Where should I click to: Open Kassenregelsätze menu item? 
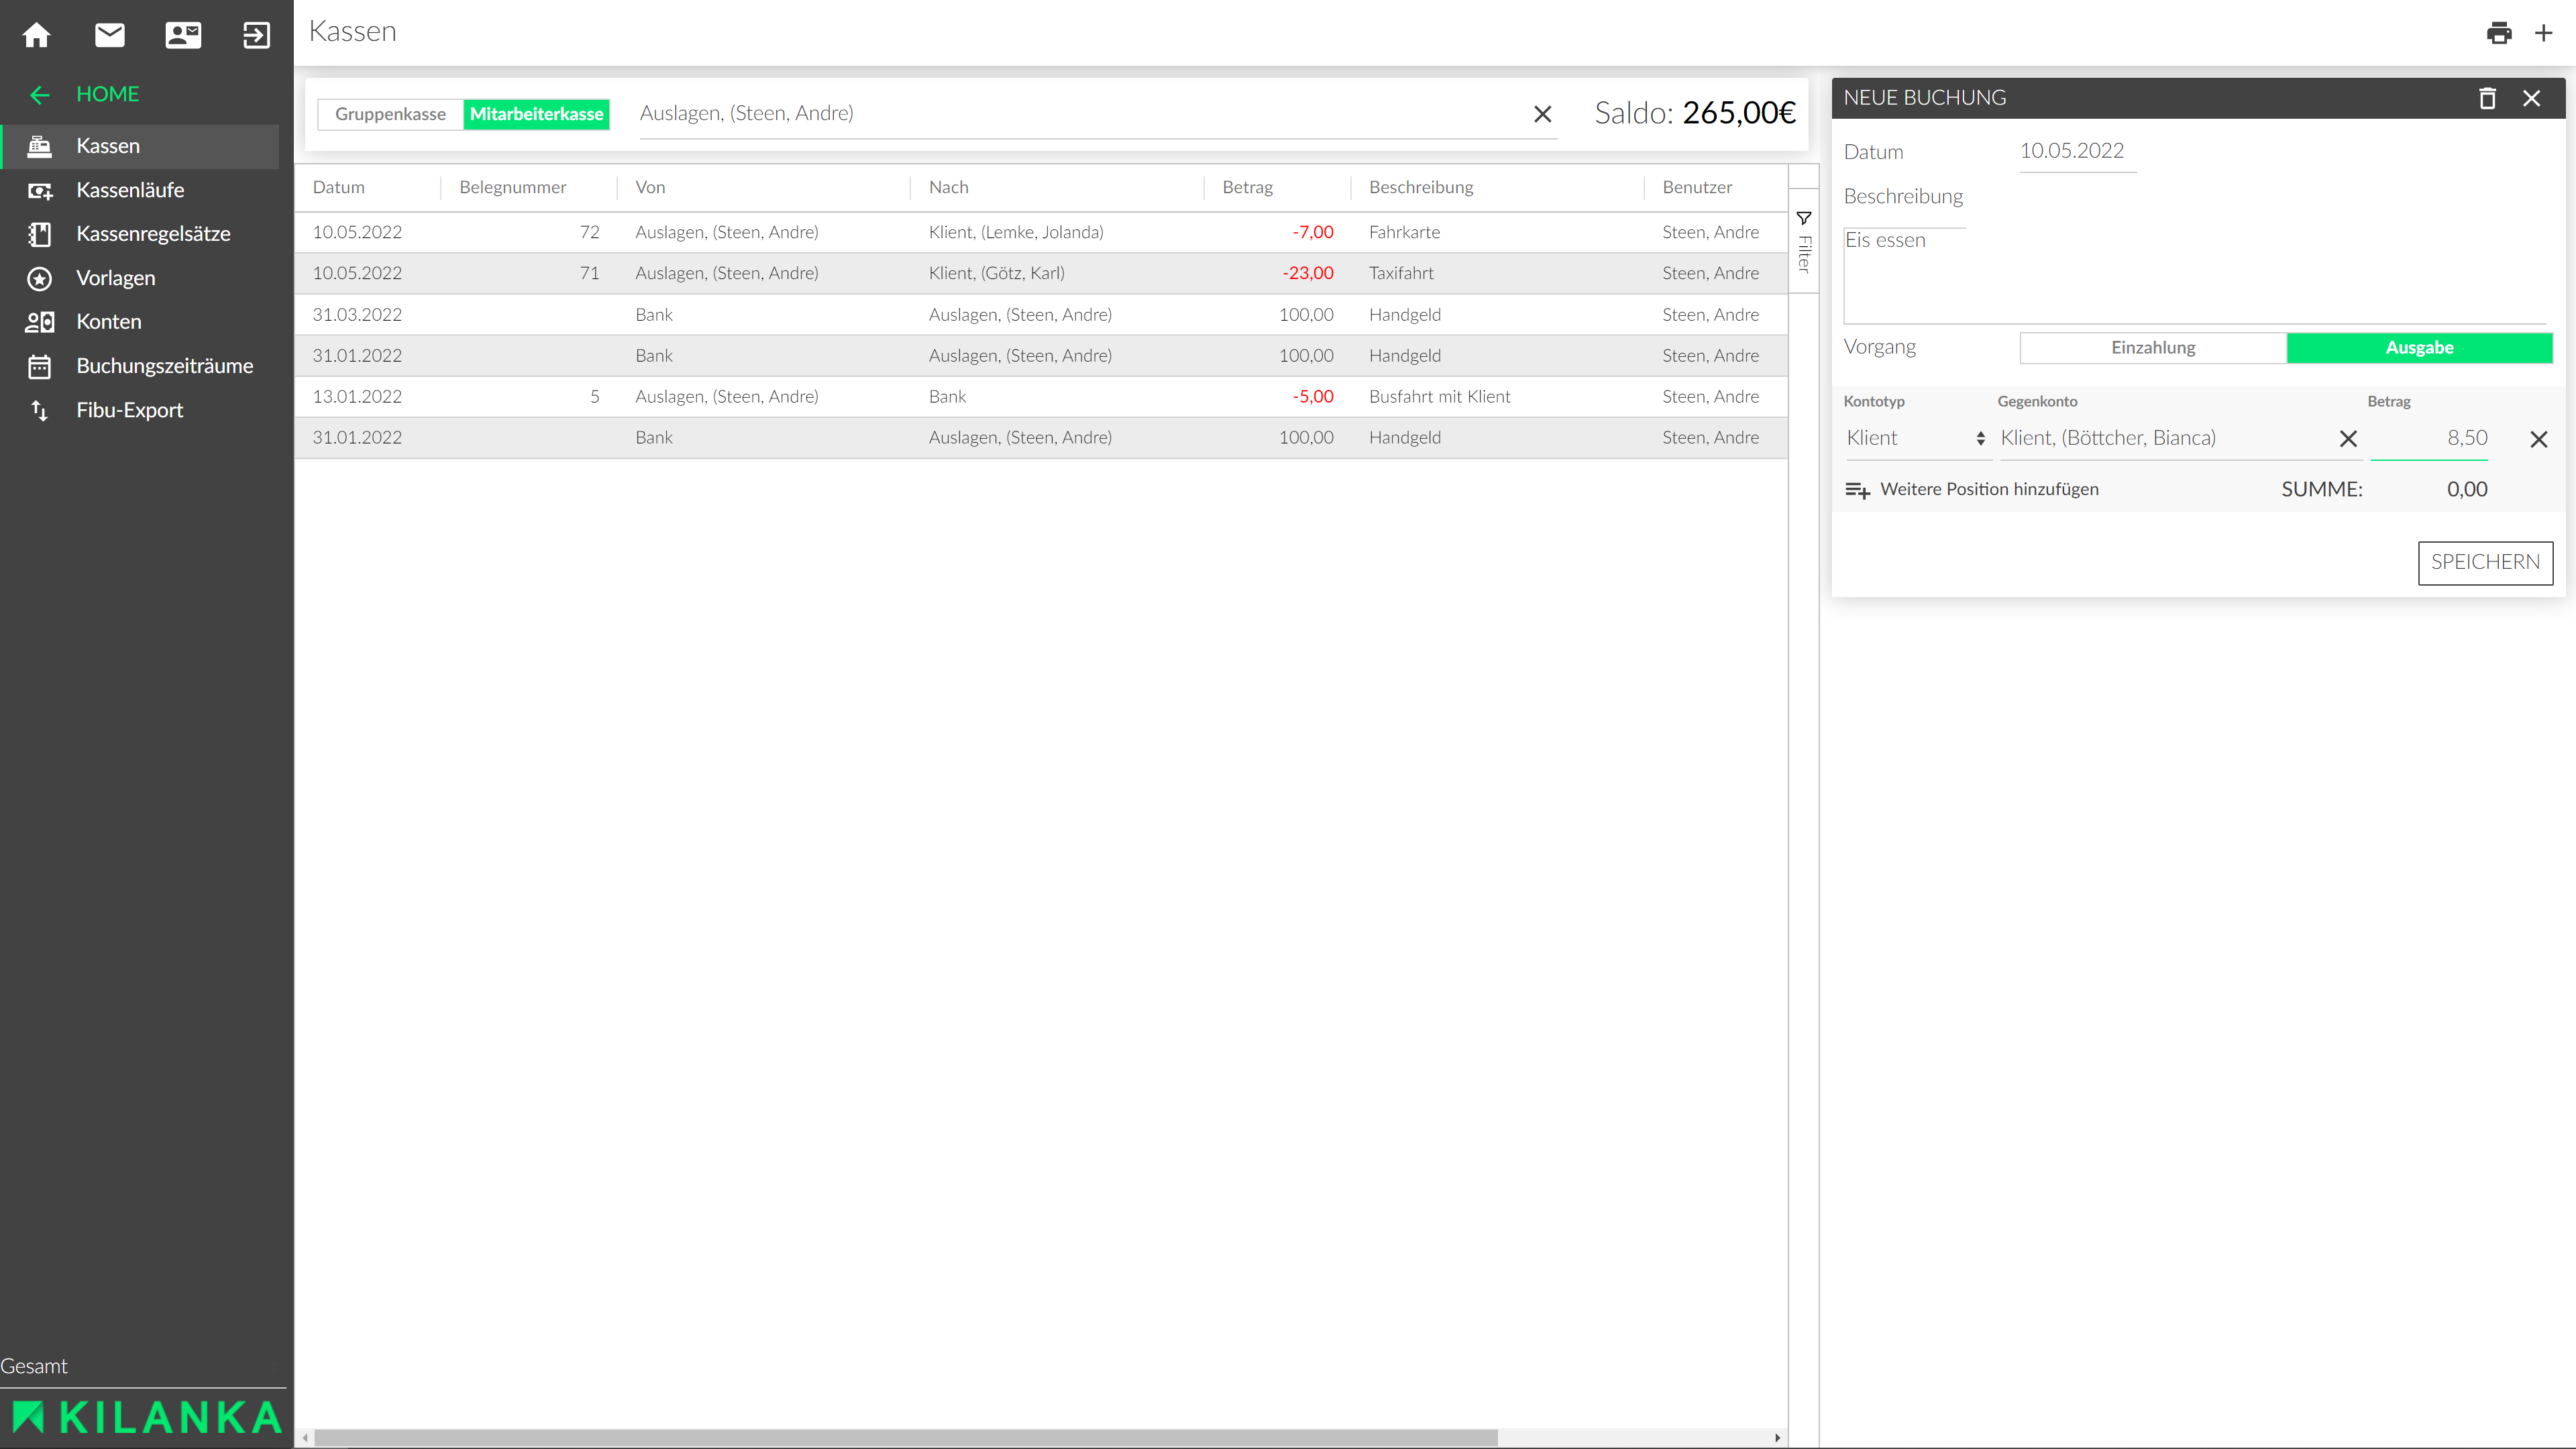pyautogui.click(x=141, y=234)
